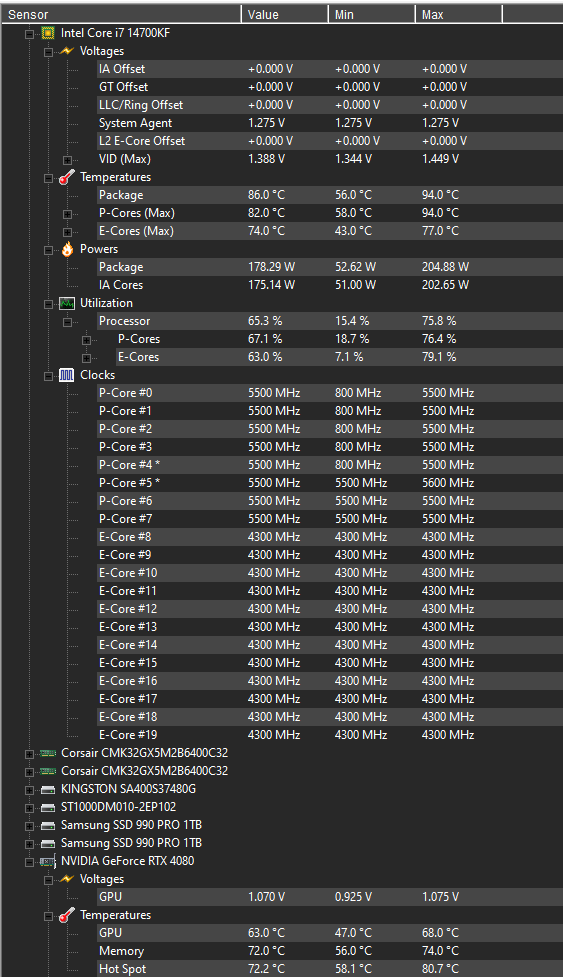Click the Clocks waveform icon
This screenshot has height=977, width=563.
tap(67, 375)
